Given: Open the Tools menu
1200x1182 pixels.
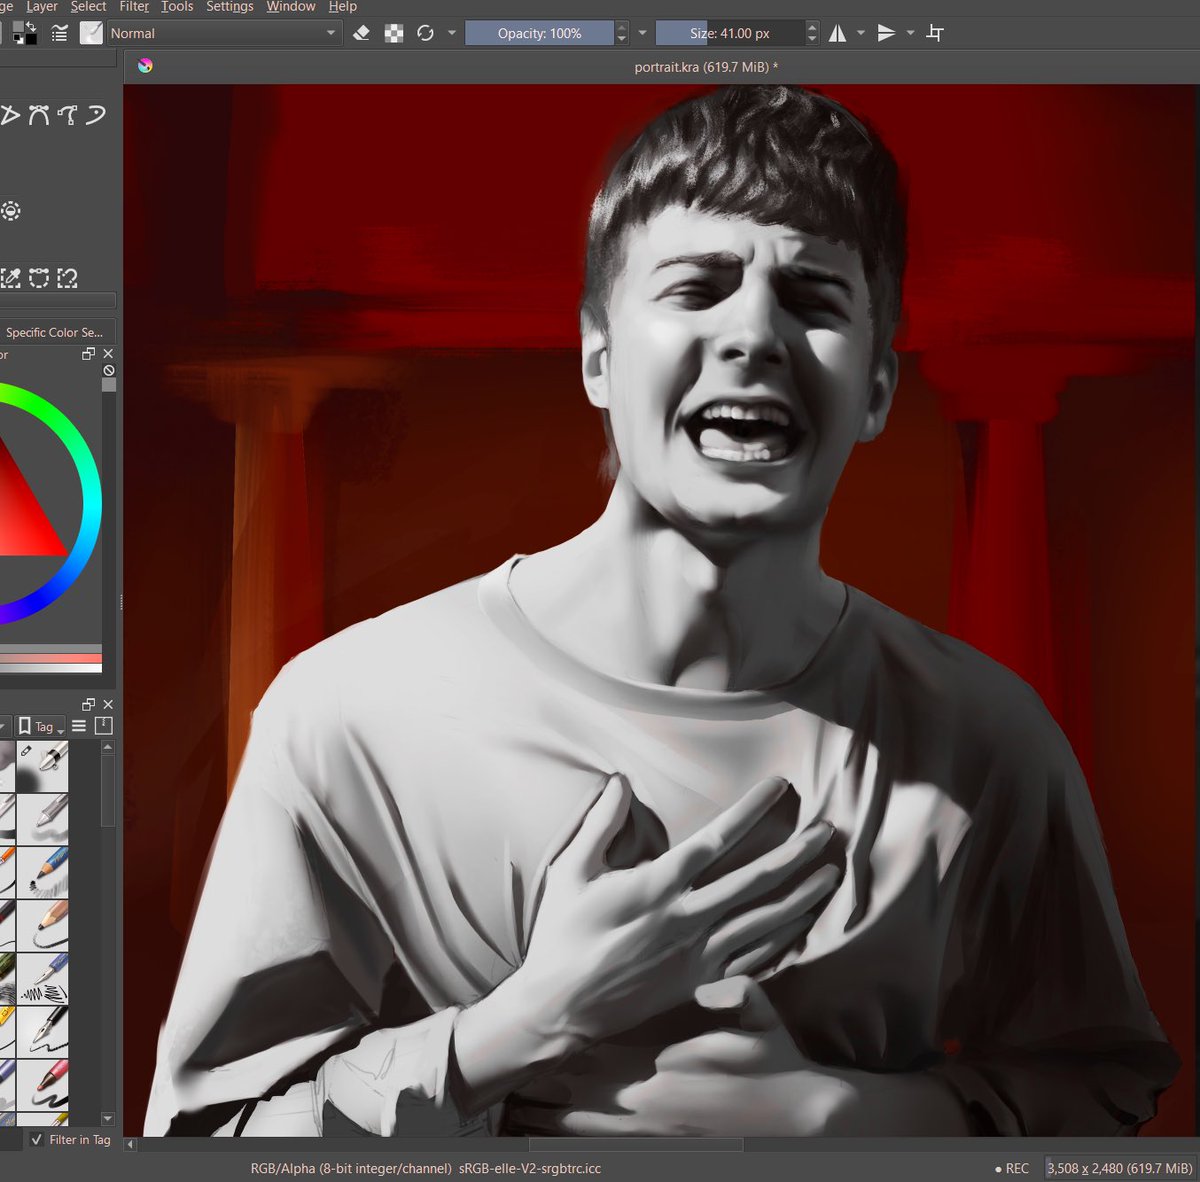Looking at the screenshot, I should click(177, 7).
